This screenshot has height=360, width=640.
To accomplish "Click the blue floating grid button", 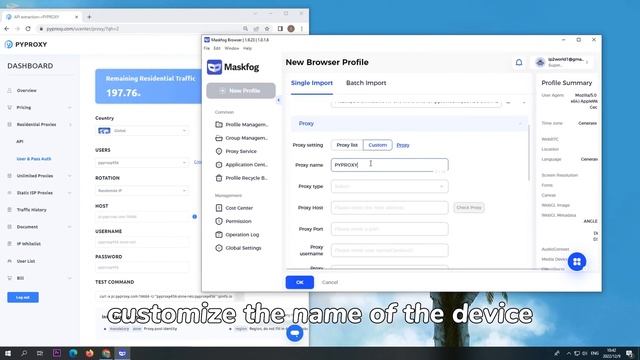I will [577, 262].
